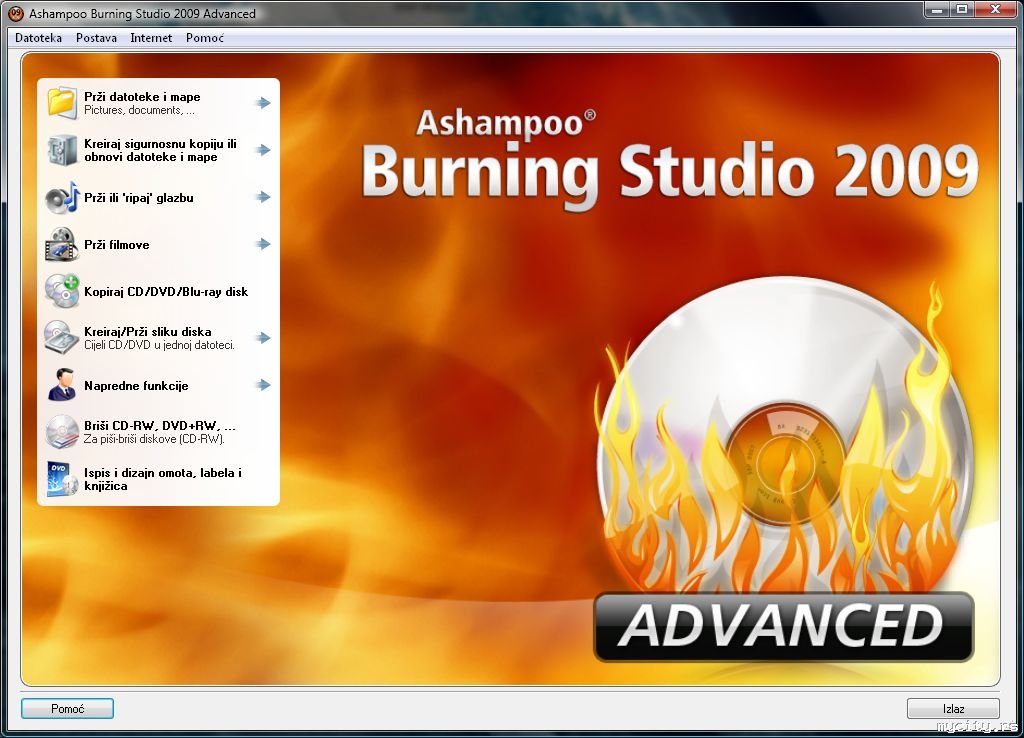Expand arrow next to Kreiraj sigurnosnu kopiju

[263, 150]
